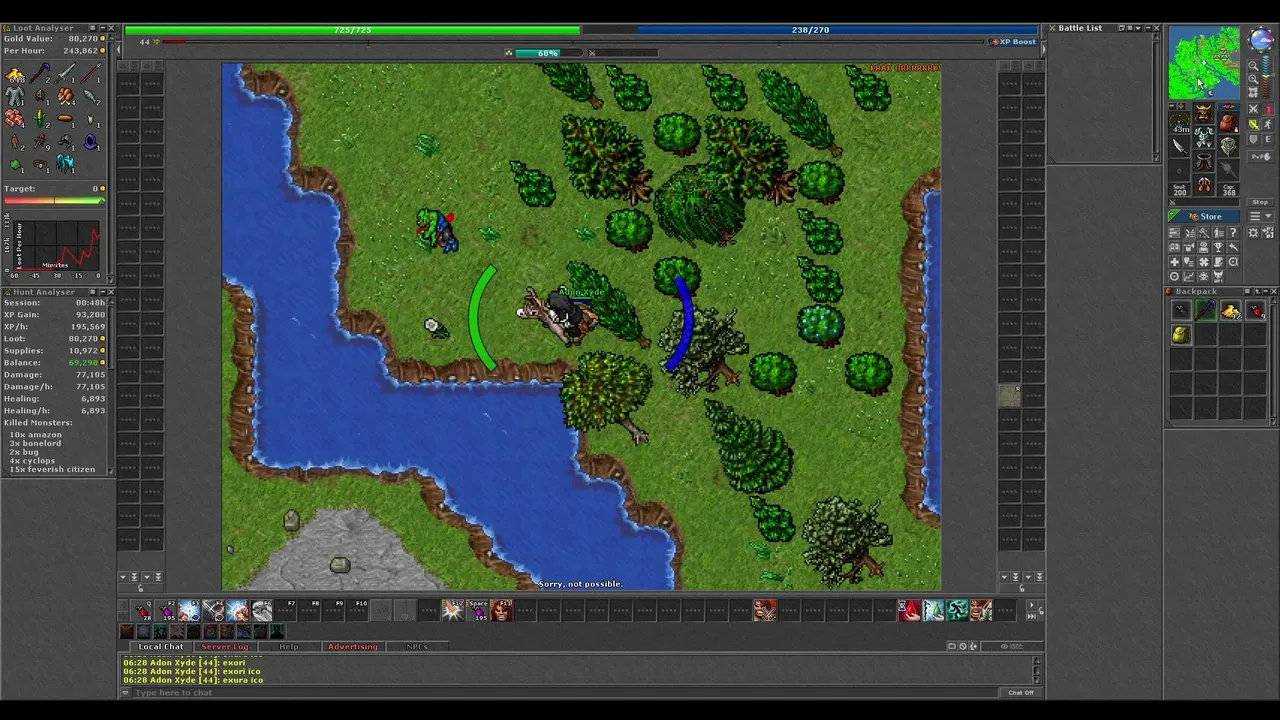
Task: Click gold coins stack in Loot Analyser
Action: click(15, 74)
